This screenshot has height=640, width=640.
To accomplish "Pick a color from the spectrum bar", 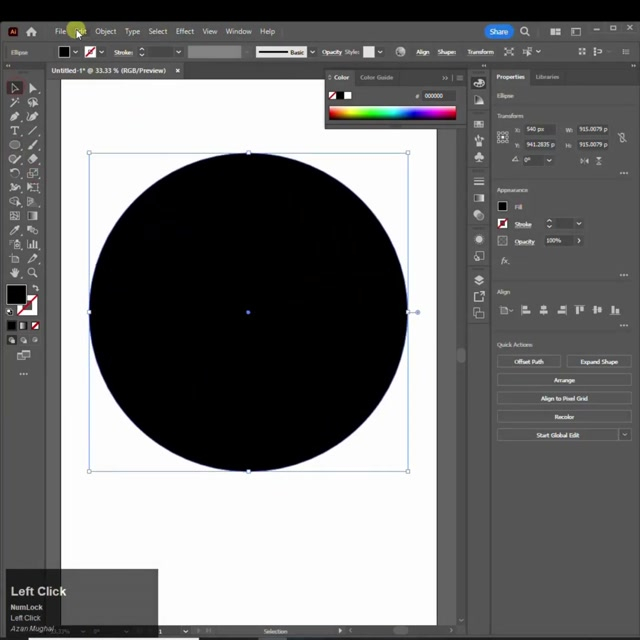I will 392,113.
